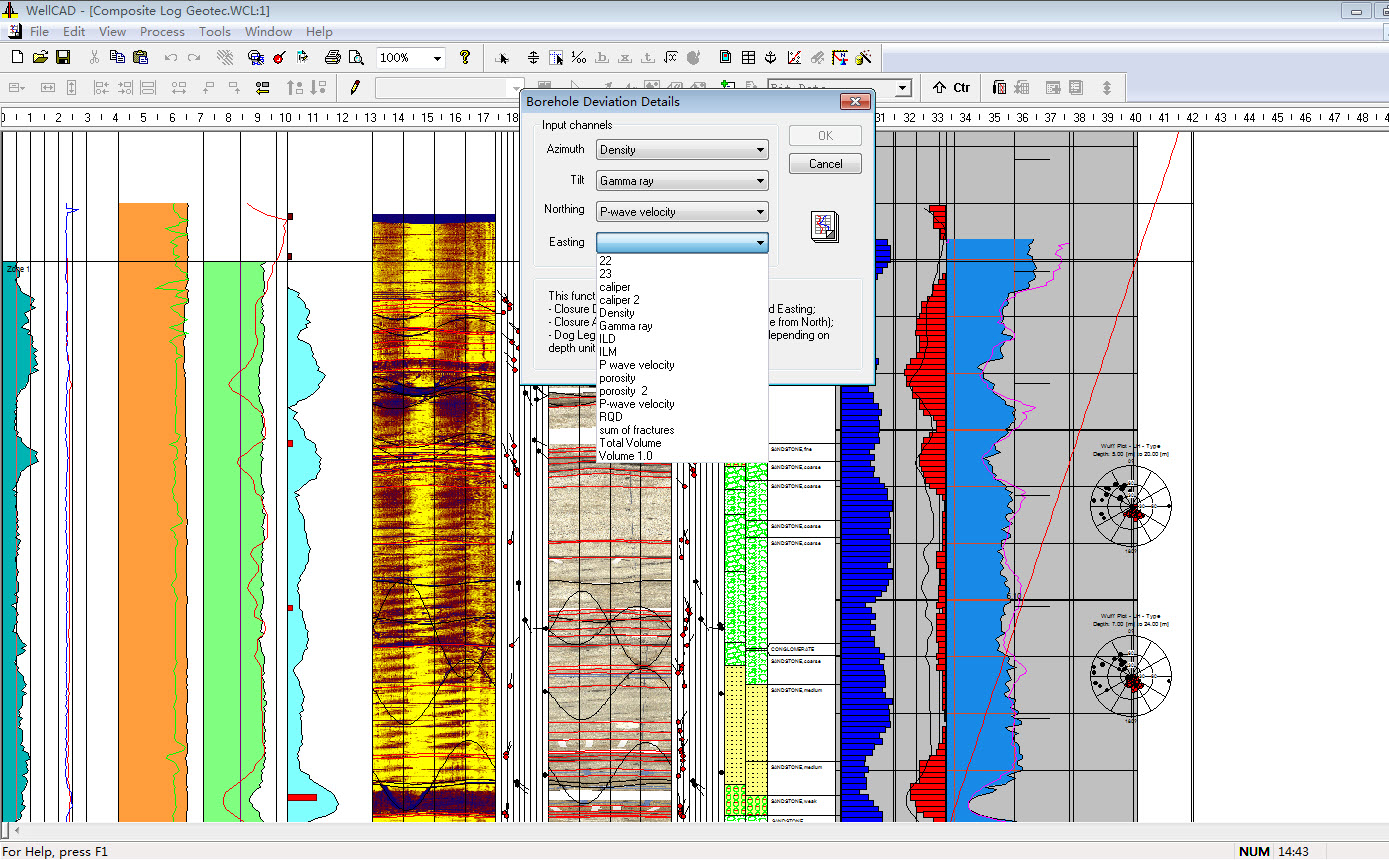Image resolution: width=1389 pixels, height=860 pixels.
Task: Open a file using the folder icon
Action: click(x=40, y=57)
